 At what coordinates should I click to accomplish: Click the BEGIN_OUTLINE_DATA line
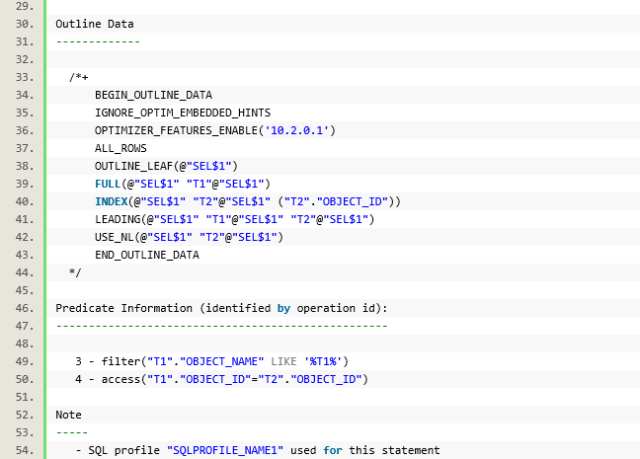click(153, 95)
